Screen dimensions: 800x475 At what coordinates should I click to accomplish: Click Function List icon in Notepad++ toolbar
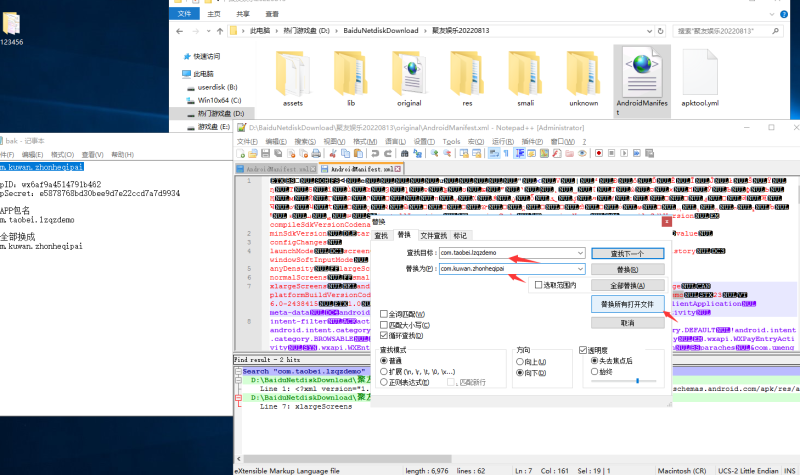pos(557,153)
